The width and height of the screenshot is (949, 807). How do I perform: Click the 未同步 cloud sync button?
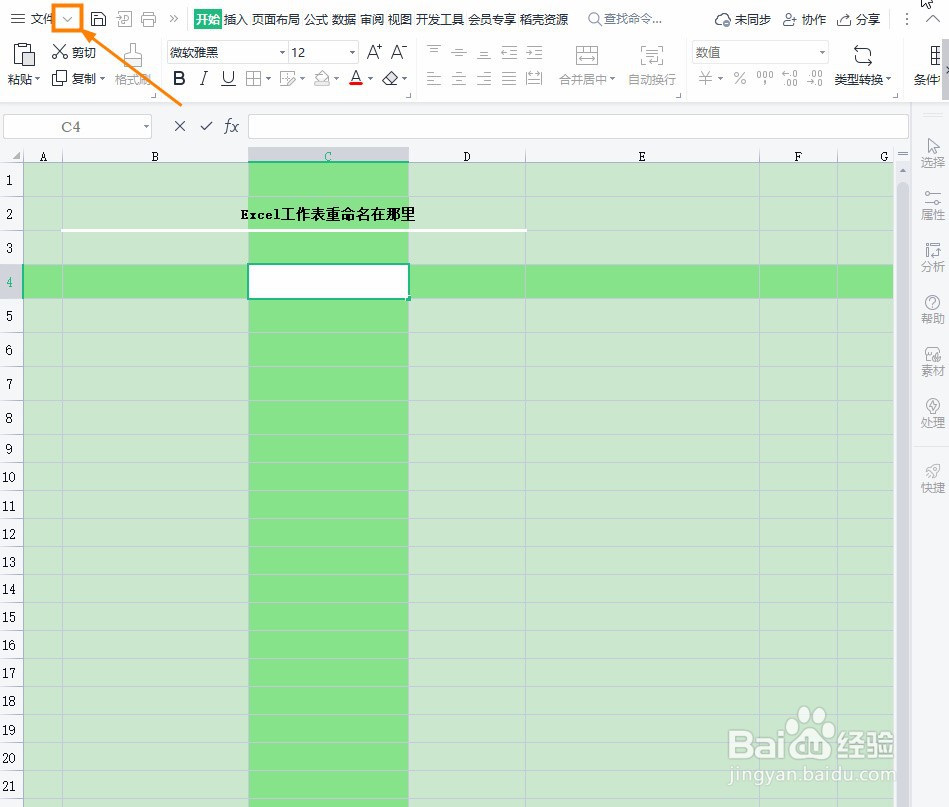tap(742, 19)
